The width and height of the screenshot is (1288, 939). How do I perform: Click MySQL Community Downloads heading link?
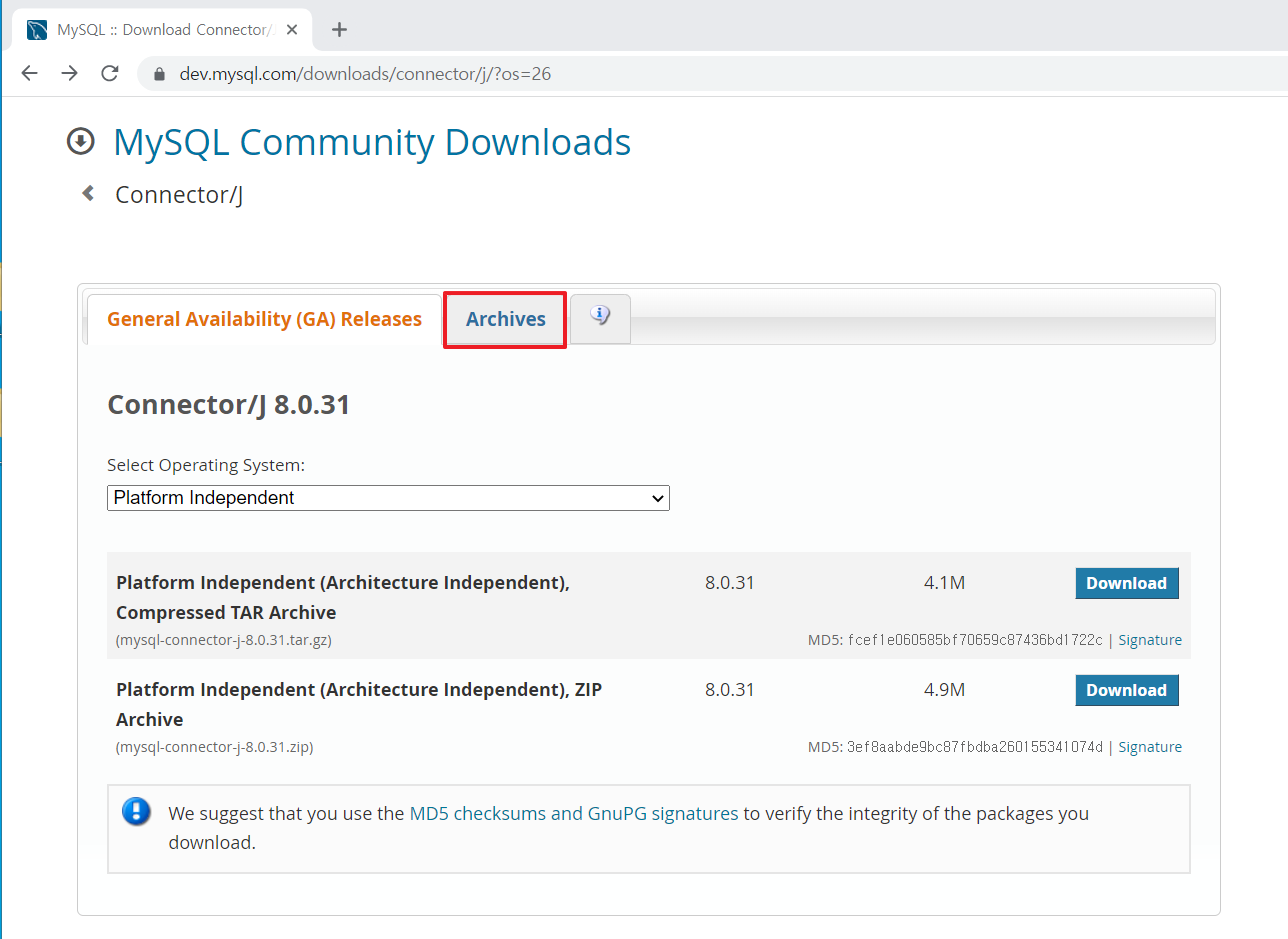[372, 142]
